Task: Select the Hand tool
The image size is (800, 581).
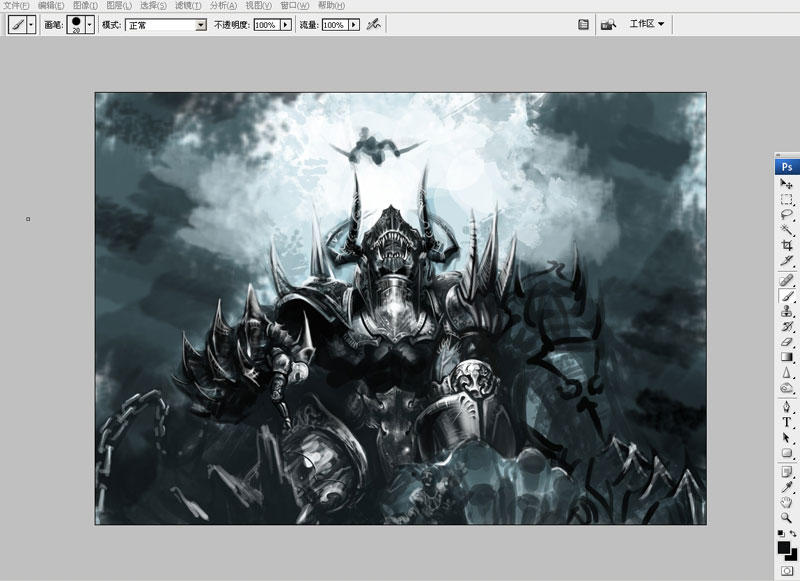Action: pyautogui.click(x=786, y=502)
